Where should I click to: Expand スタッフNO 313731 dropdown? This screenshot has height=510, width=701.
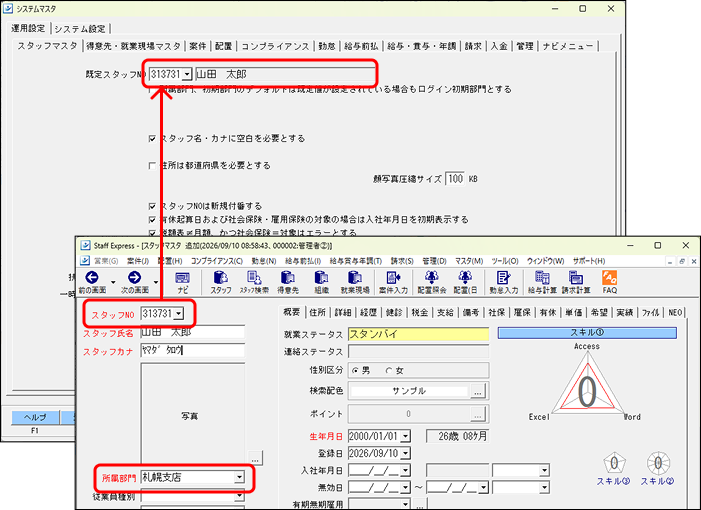(x=179, y=314)
